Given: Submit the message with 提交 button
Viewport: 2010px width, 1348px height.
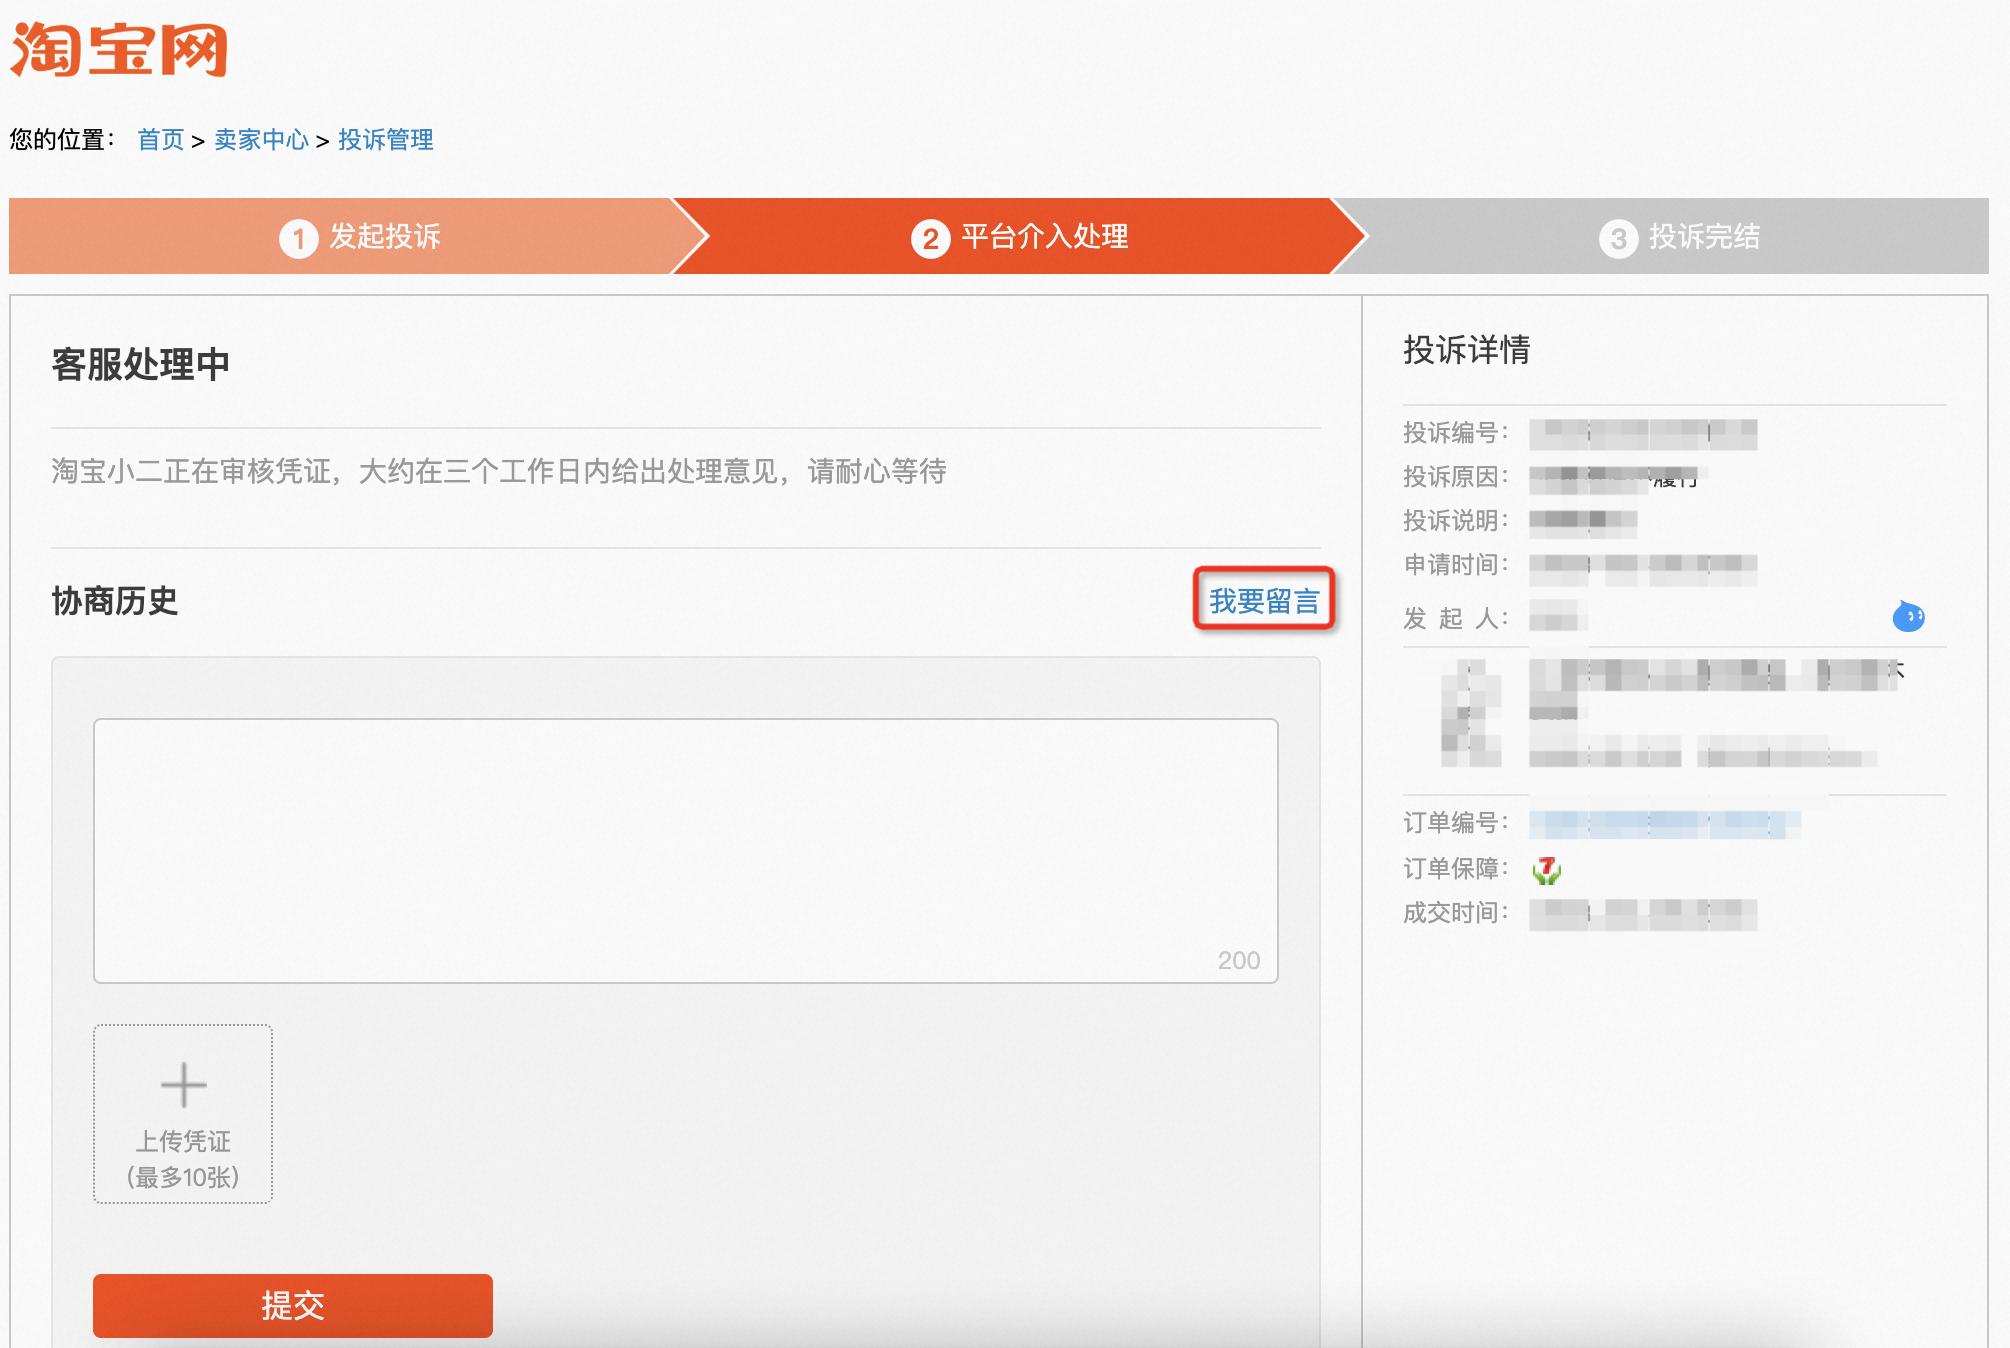Looking at the screenshot, I should click(x=292, y=1305).
